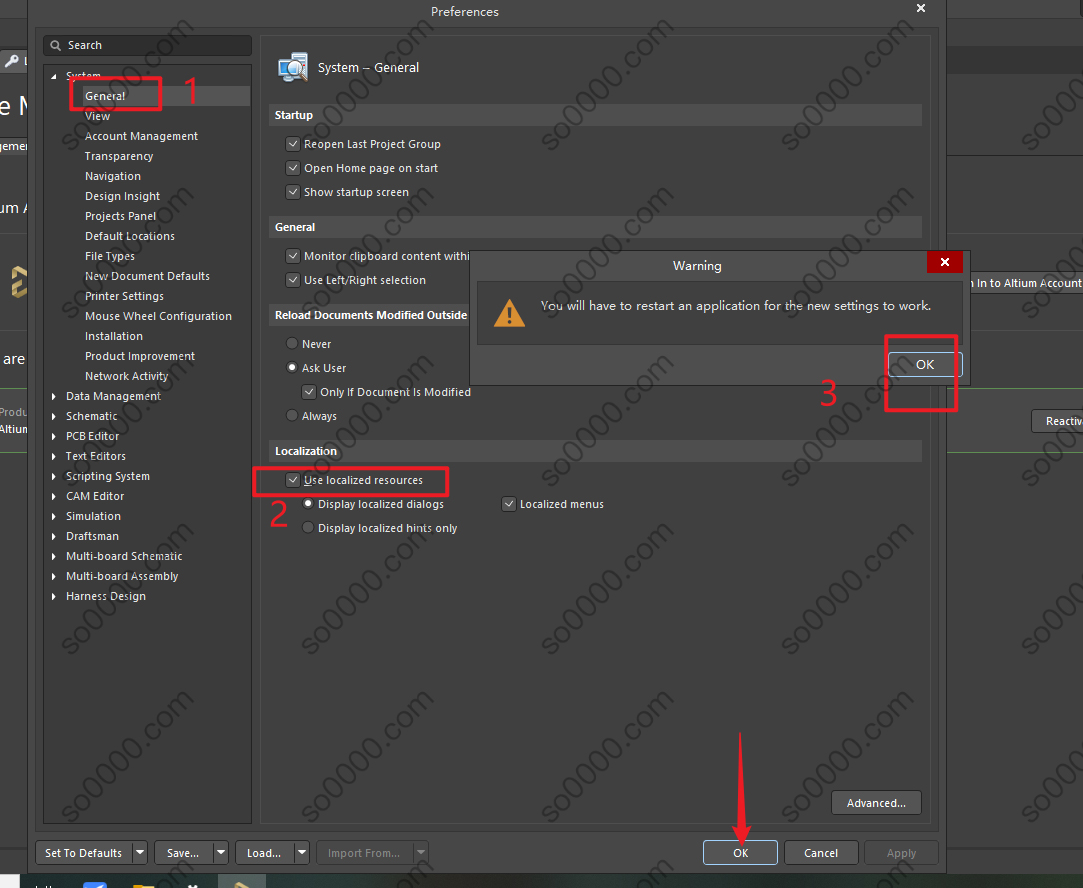Click into the preferences Search field
Screen dimensions: 1083x888
click(150, 46)
